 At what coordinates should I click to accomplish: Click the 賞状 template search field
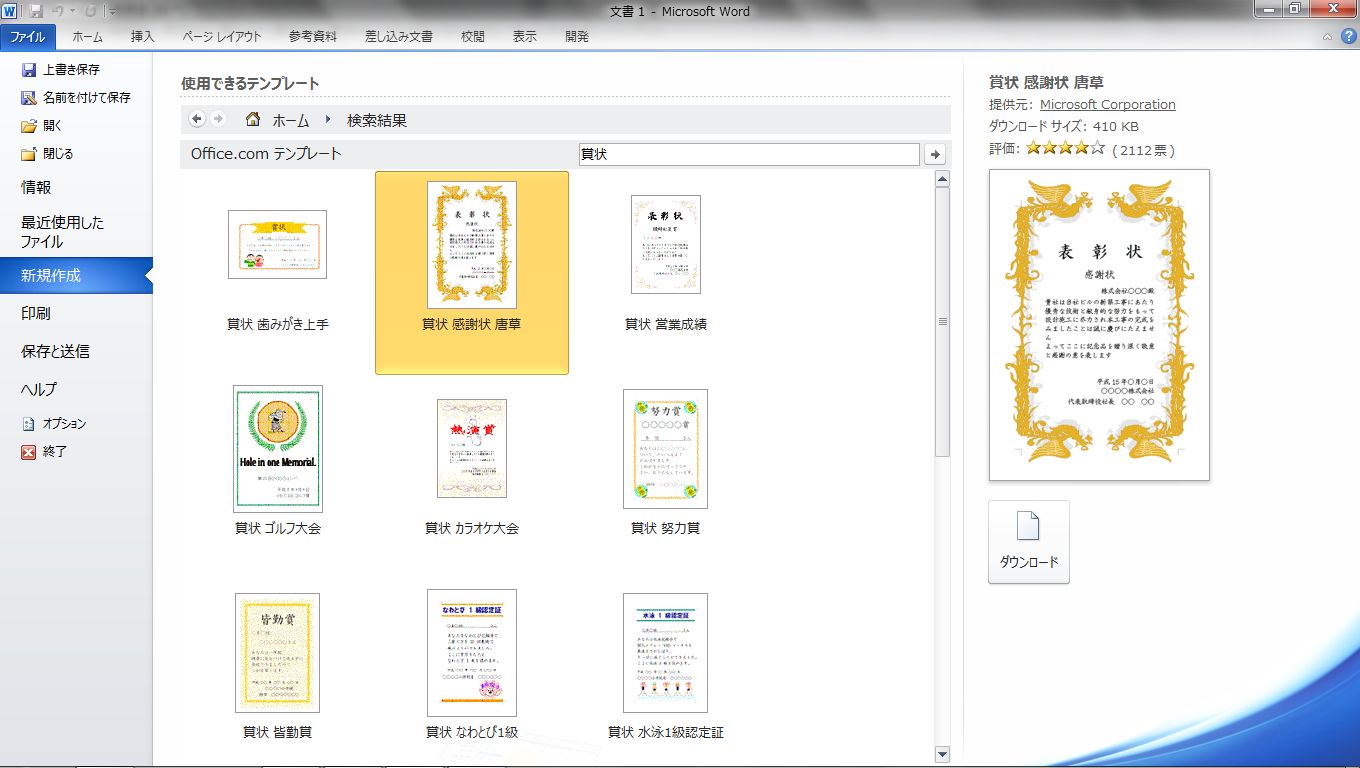[748, 154]
